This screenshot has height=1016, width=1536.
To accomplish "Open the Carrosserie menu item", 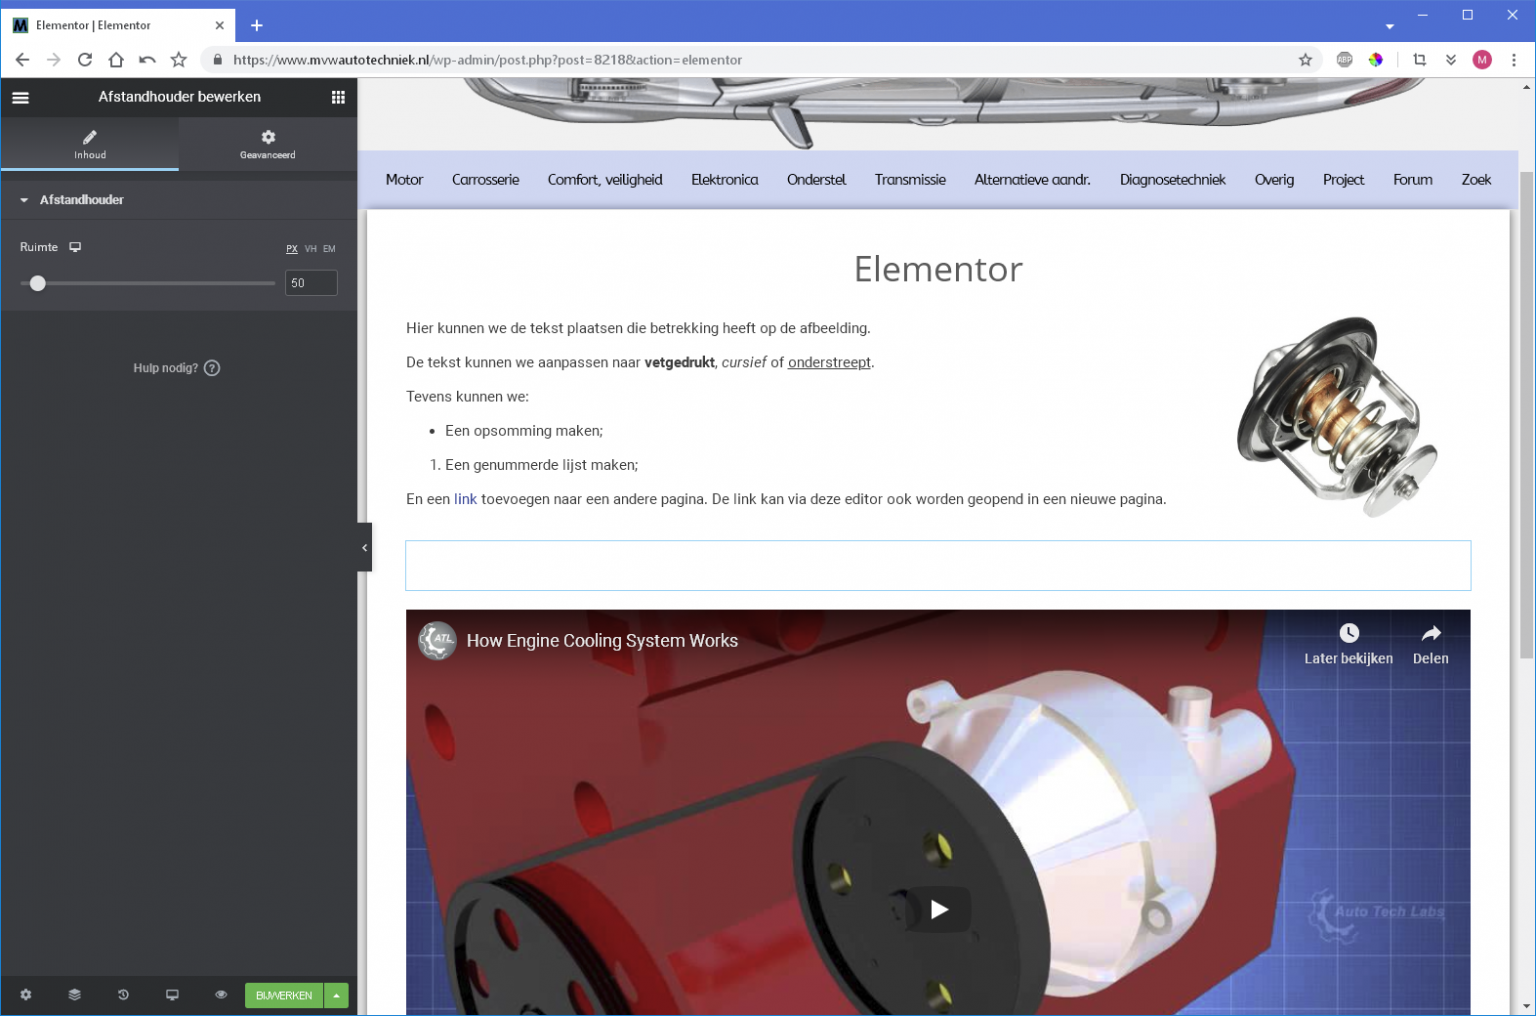I will (x=485, y=180).
